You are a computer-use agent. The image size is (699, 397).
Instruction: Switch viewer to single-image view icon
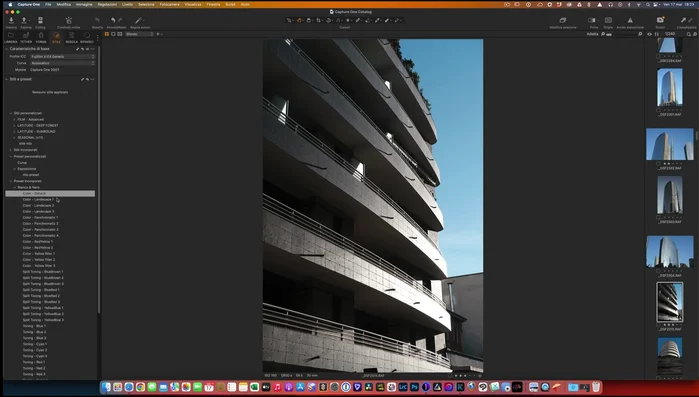113,34
